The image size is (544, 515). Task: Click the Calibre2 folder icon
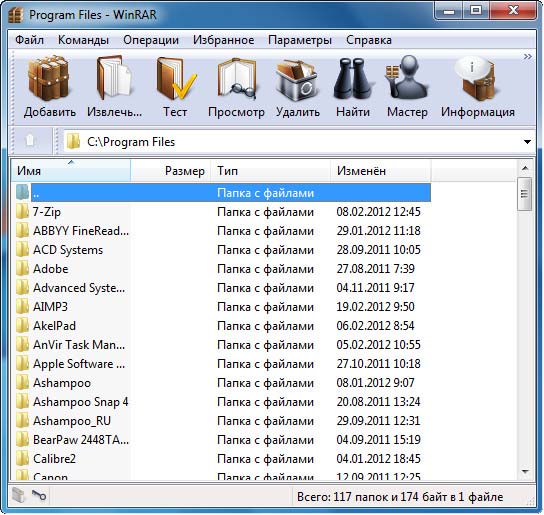23,458
